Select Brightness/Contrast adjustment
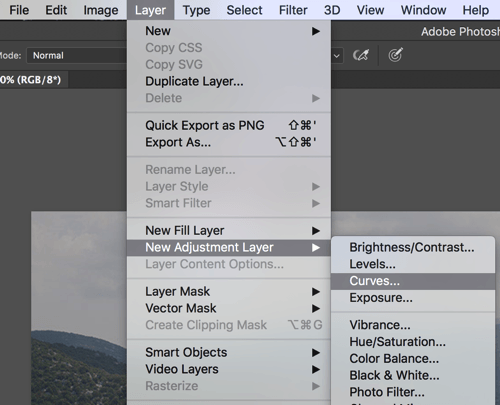The width and height of the screenshot is (500, 405). tap(413, 248)
